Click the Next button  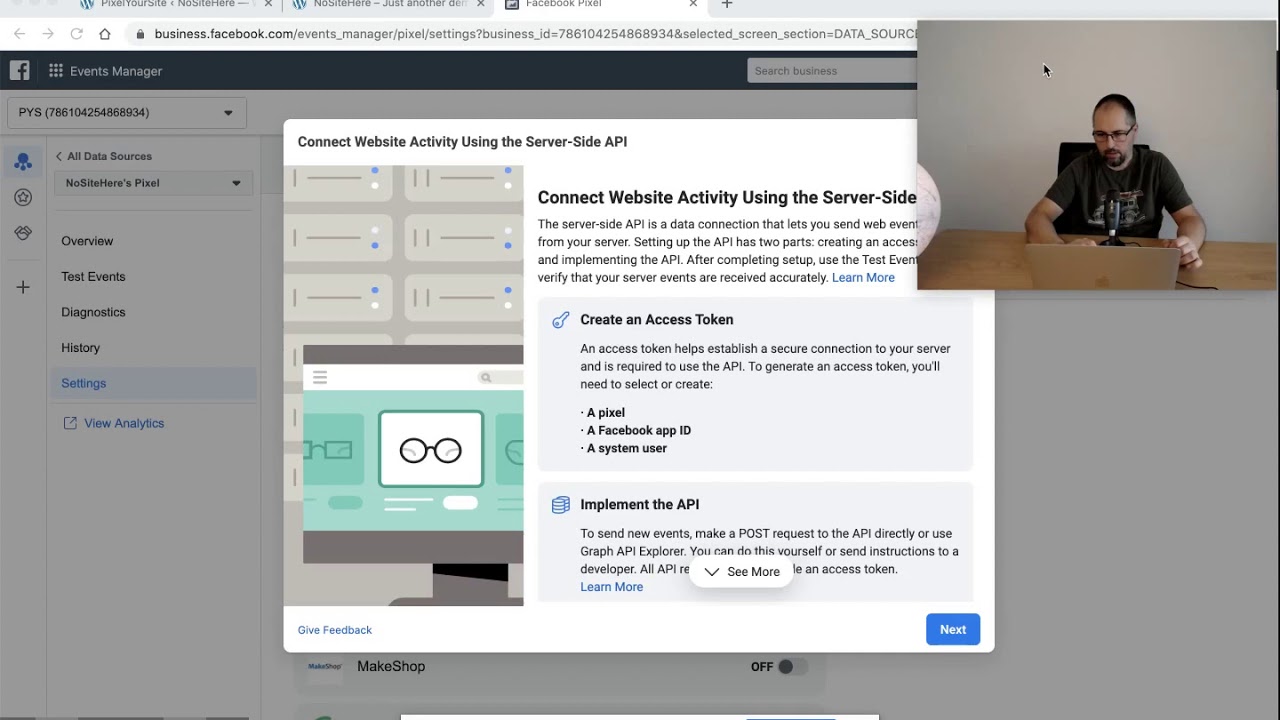coord(953,629)
